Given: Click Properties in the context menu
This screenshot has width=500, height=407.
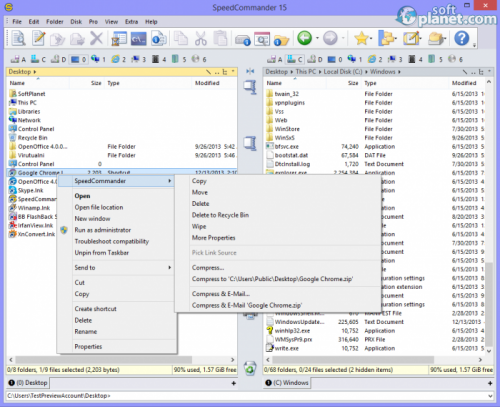Looking at the screenshot, I should click(x=88, y=346).
